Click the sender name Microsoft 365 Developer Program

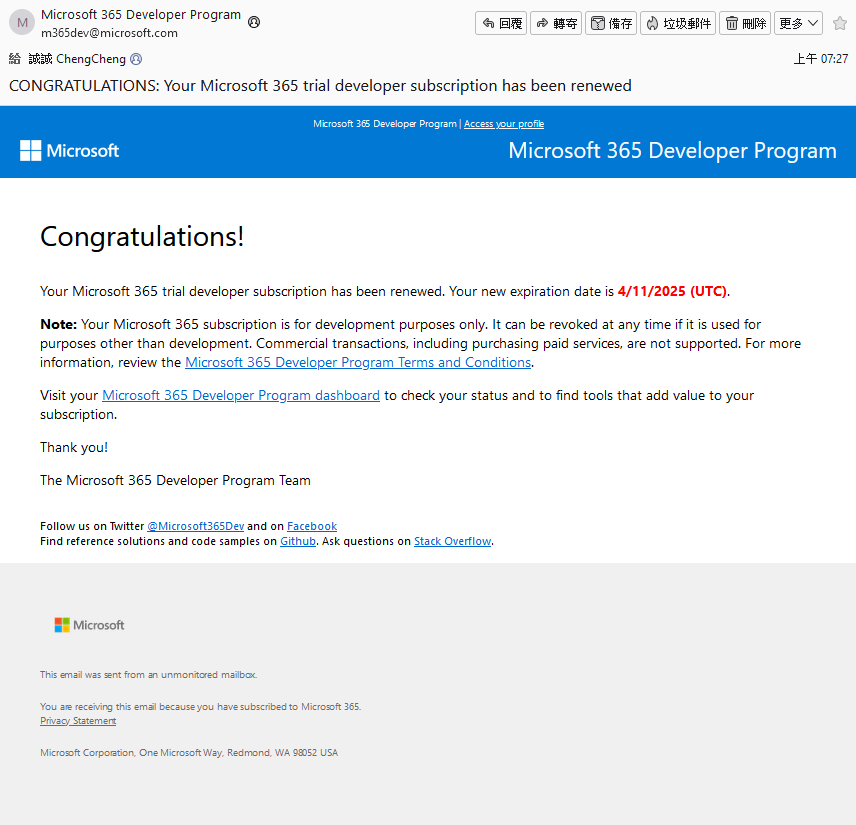tap(141, 15)
